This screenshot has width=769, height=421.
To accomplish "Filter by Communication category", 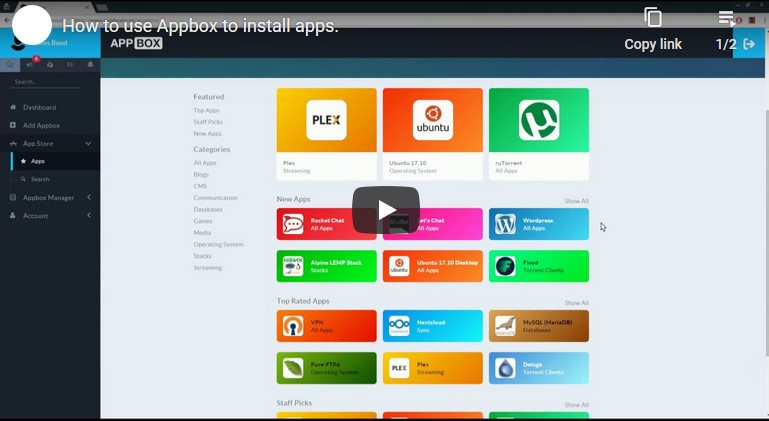I will (x=215, y=198).
